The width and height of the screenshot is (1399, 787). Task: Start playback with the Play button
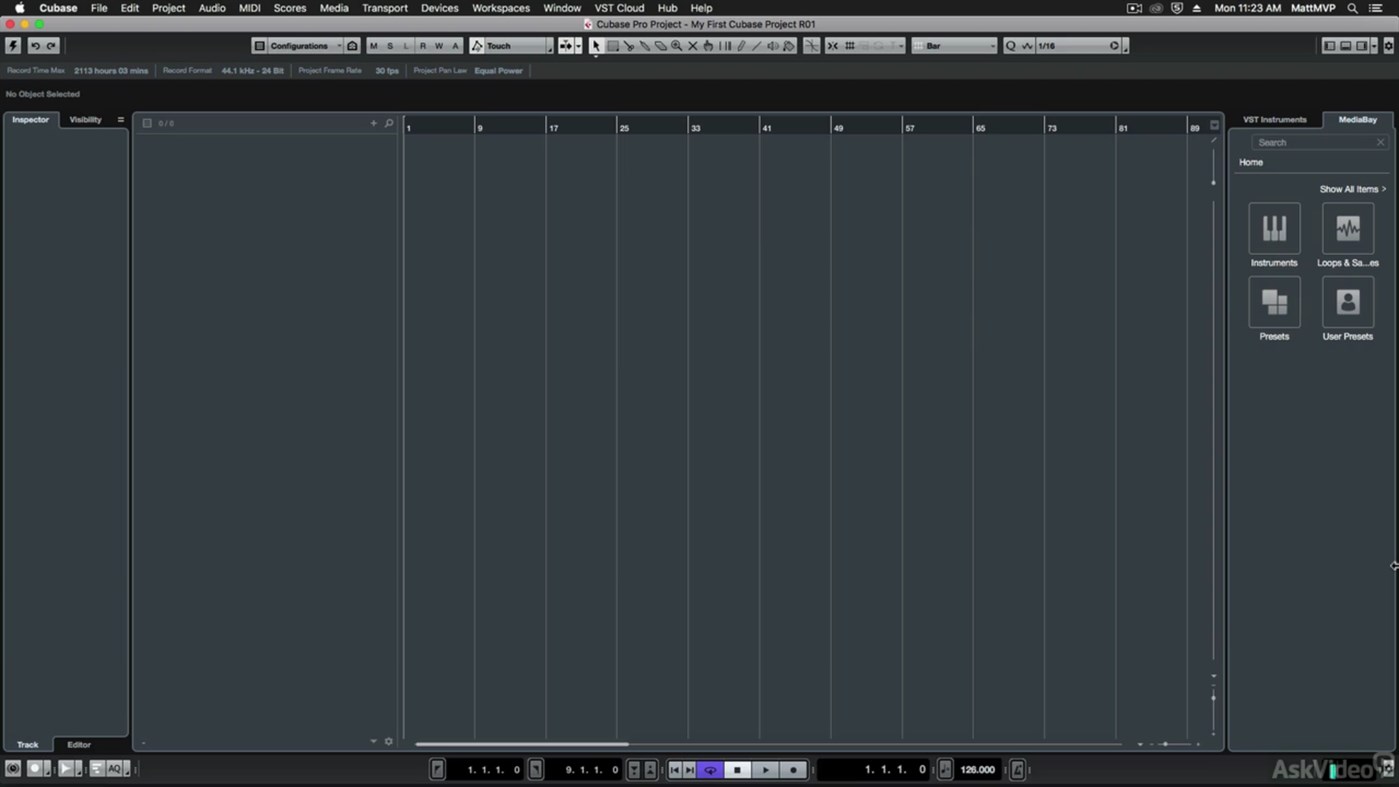tap(765, 770)
